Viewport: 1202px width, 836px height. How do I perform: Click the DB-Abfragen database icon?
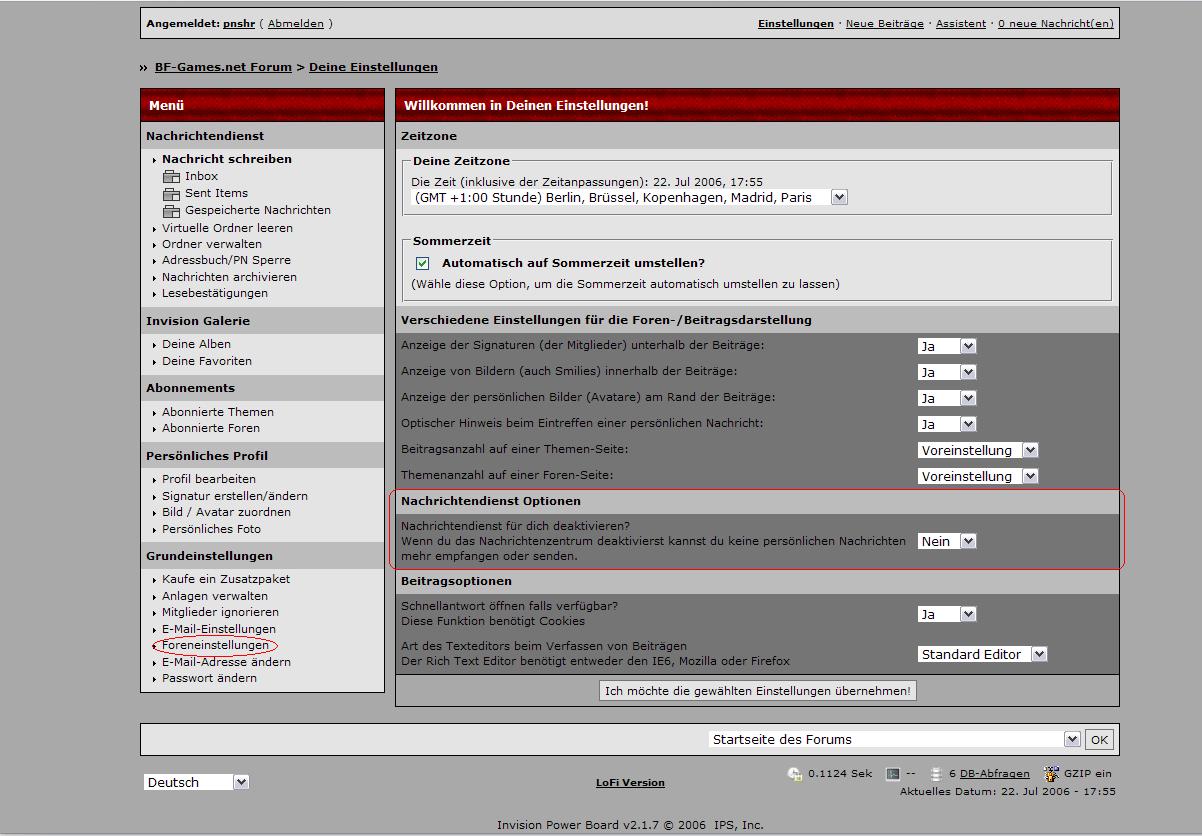[936, 774]
